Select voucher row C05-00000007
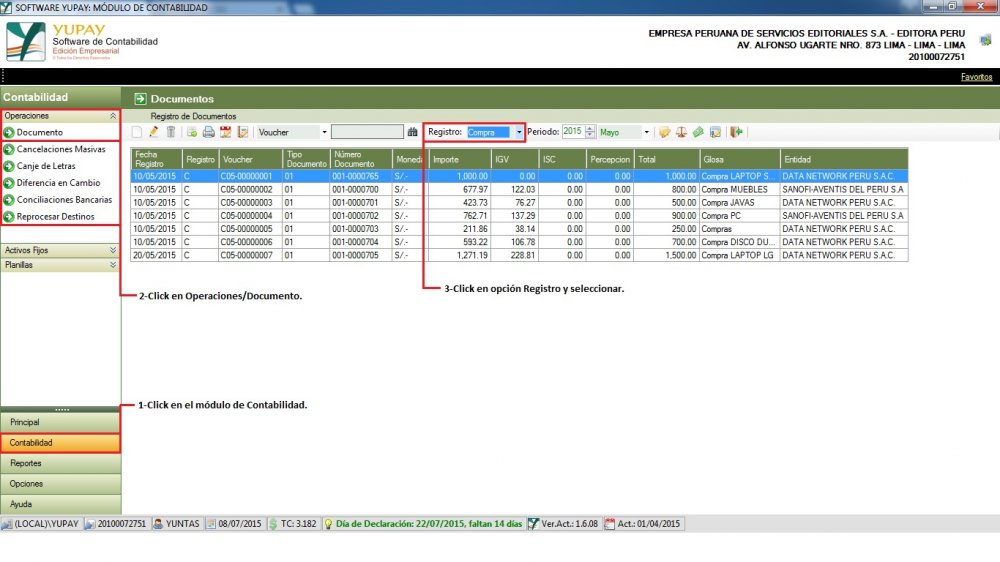 519,255
